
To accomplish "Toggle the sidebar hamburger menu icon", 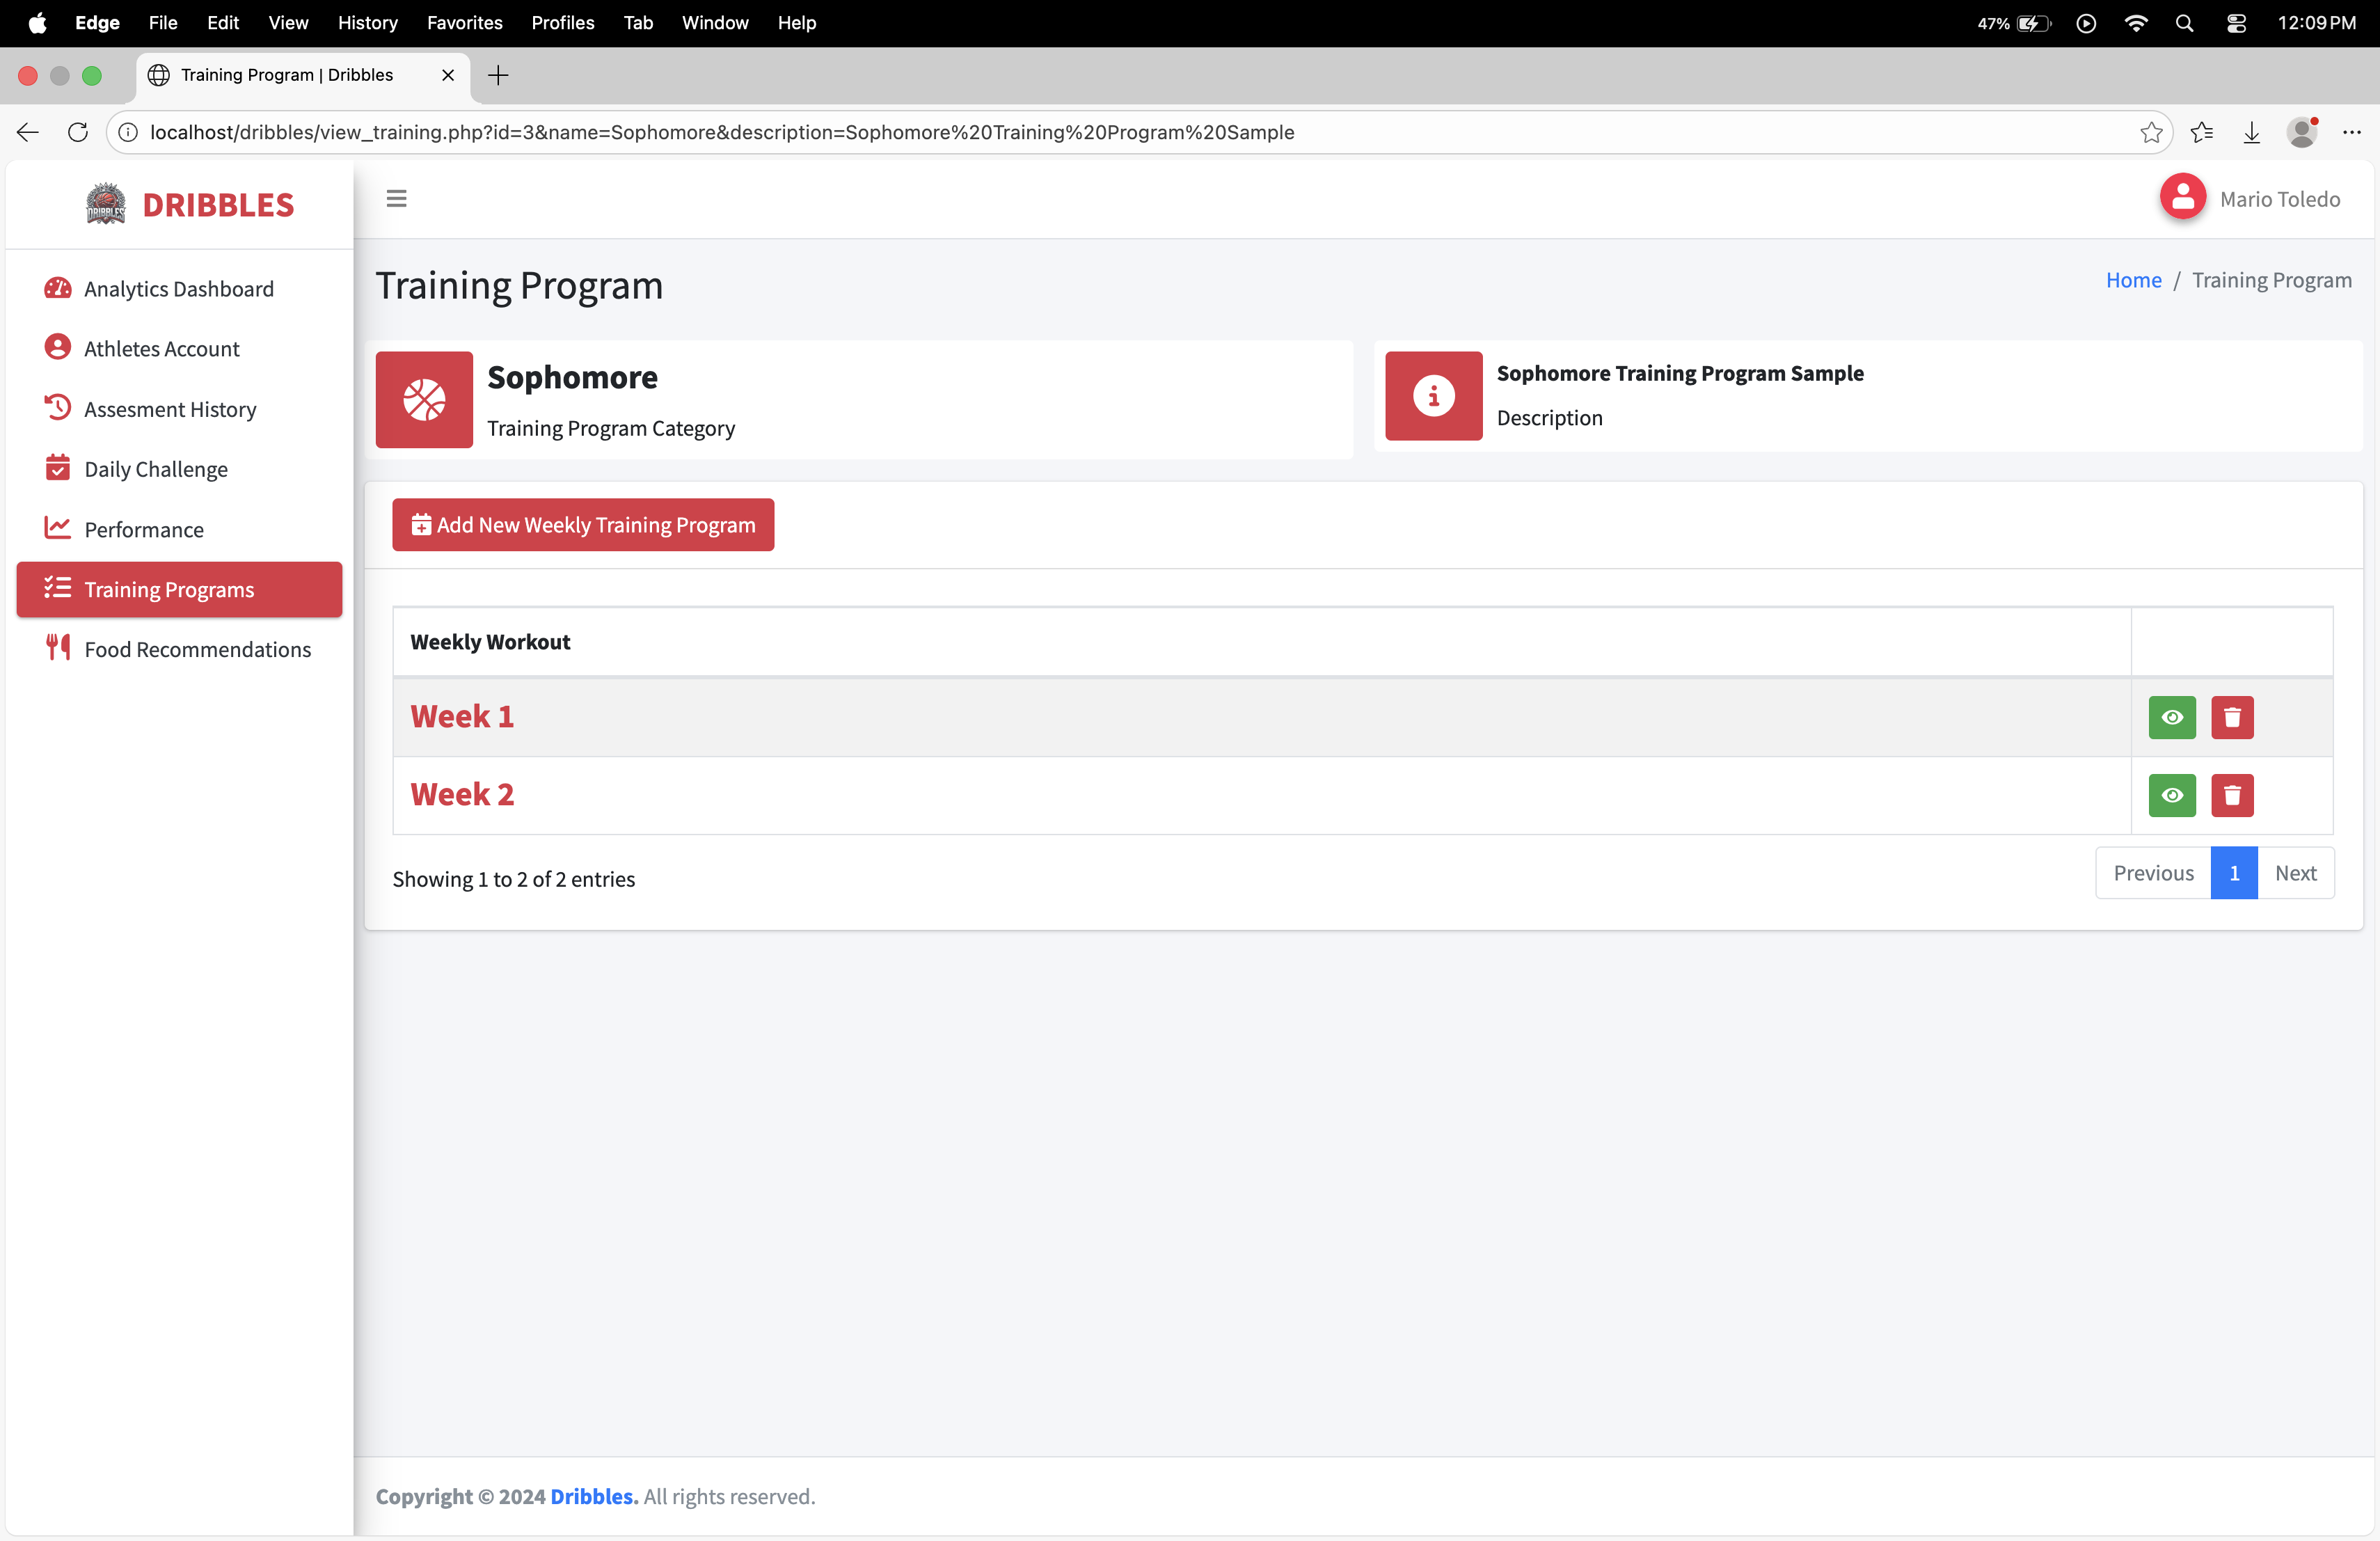I will pyautogui.click(x=396, y=199).
